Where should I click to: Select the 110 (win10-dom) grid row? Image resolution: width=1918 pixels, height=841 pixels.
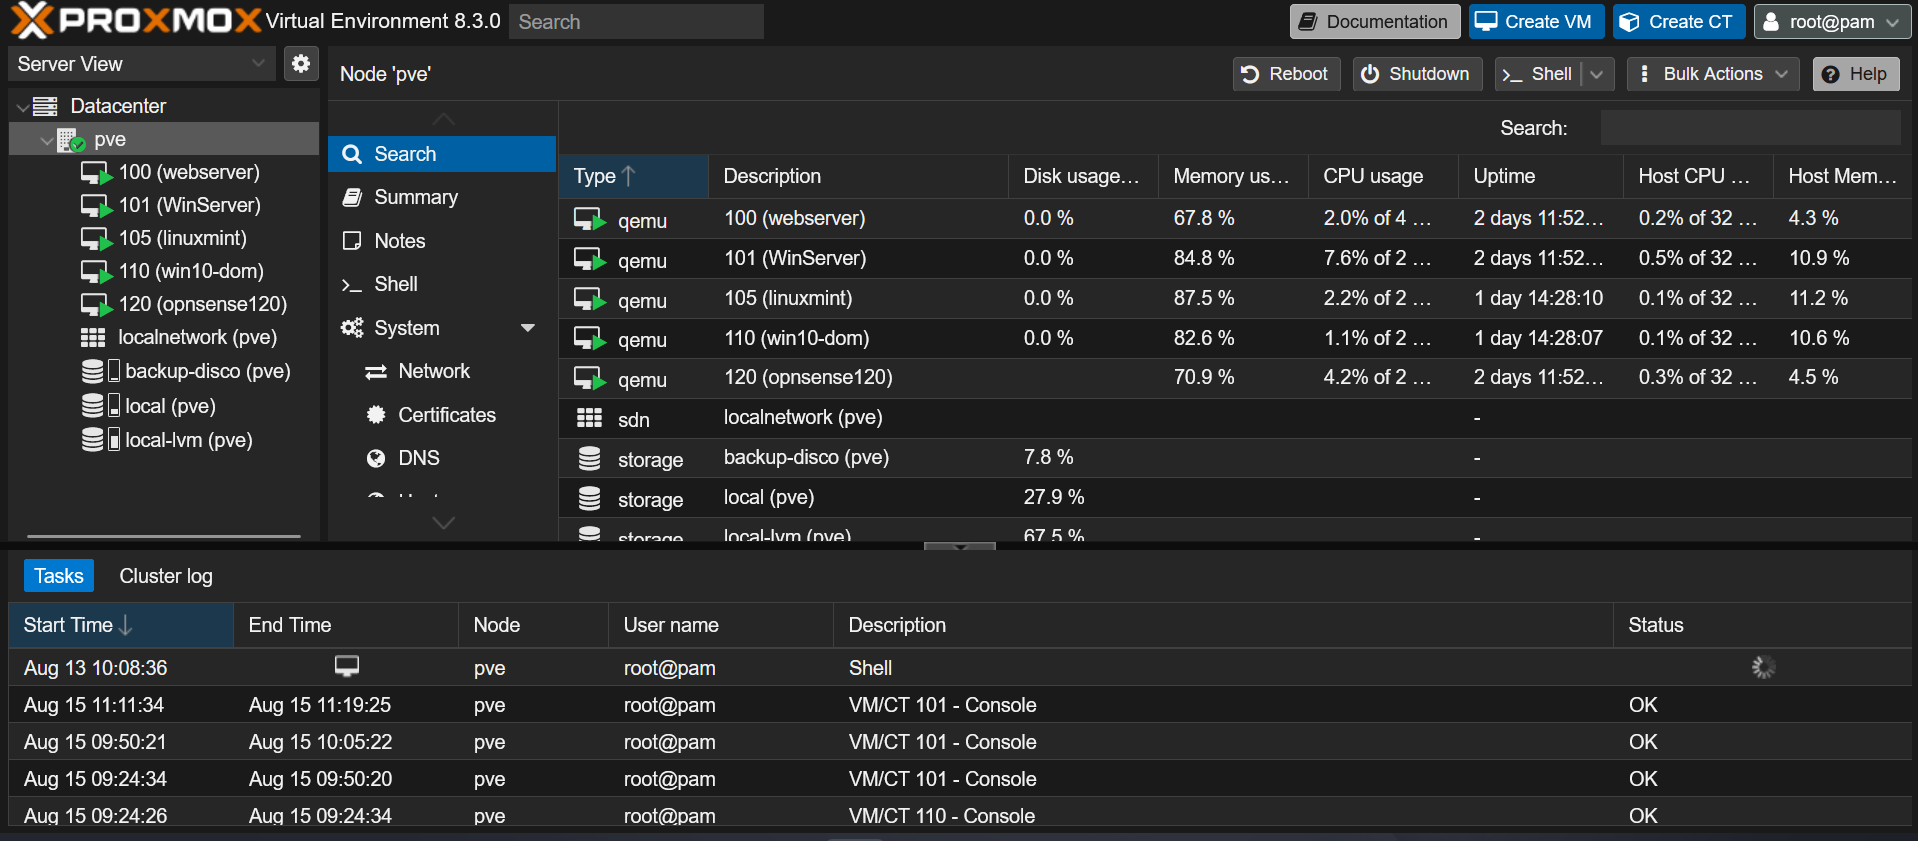[x=1235, y=339]
